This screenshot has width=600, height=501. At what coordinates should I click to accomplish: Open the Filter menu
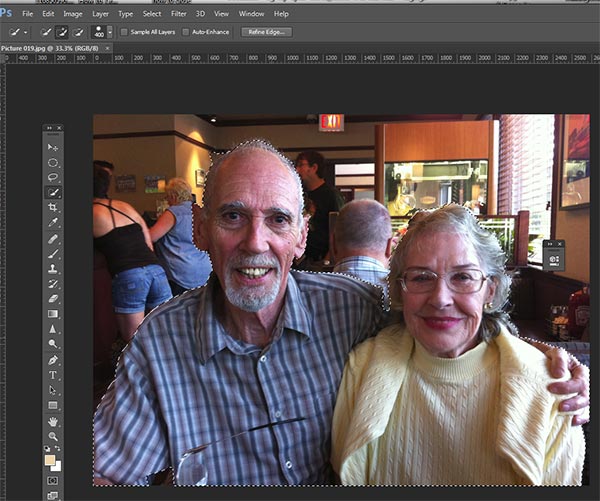(178, 14)
